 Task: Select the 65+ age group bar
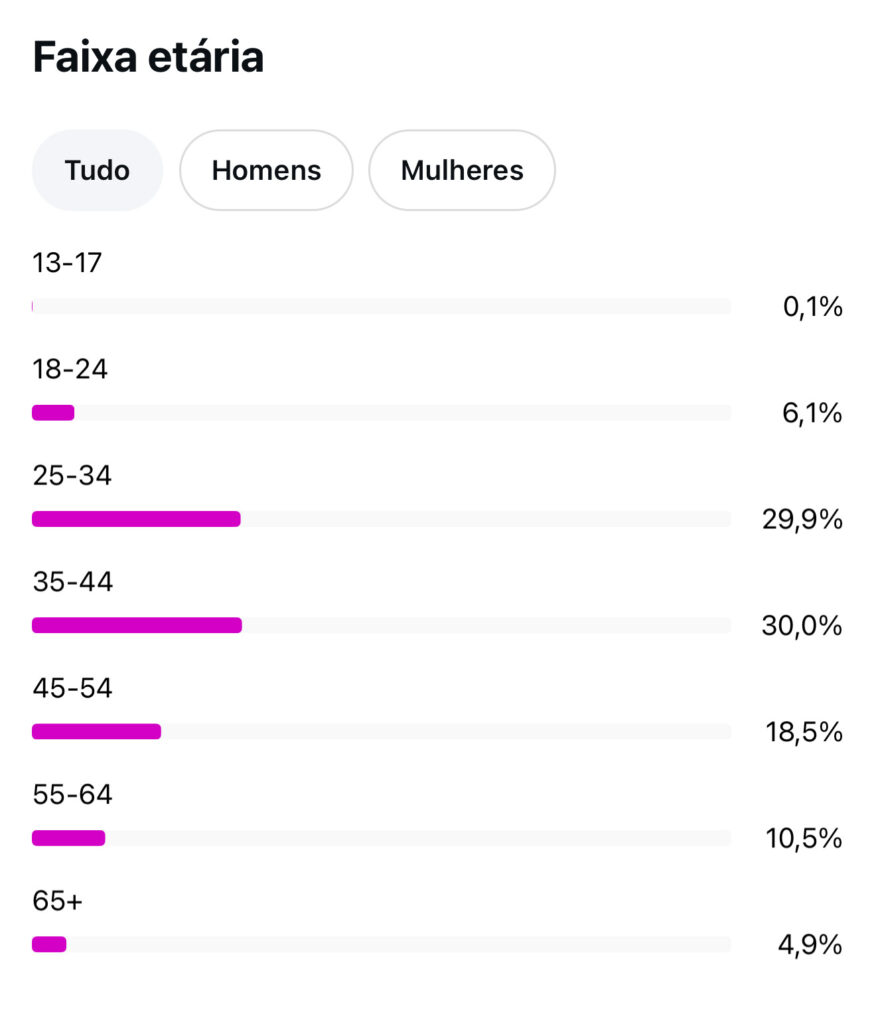[x=49, y=944]
